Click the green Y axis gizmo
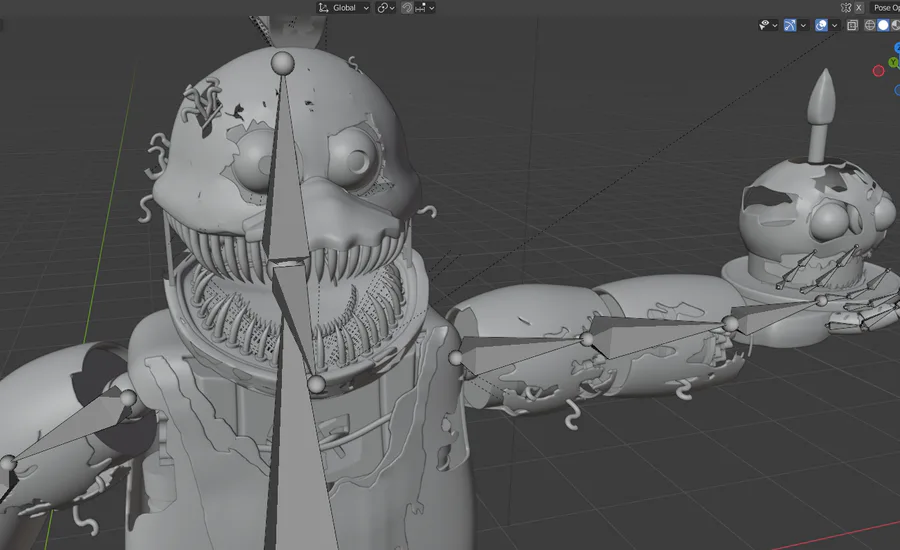900x550 pixels. pyautogui.click(x=893, y=62)
